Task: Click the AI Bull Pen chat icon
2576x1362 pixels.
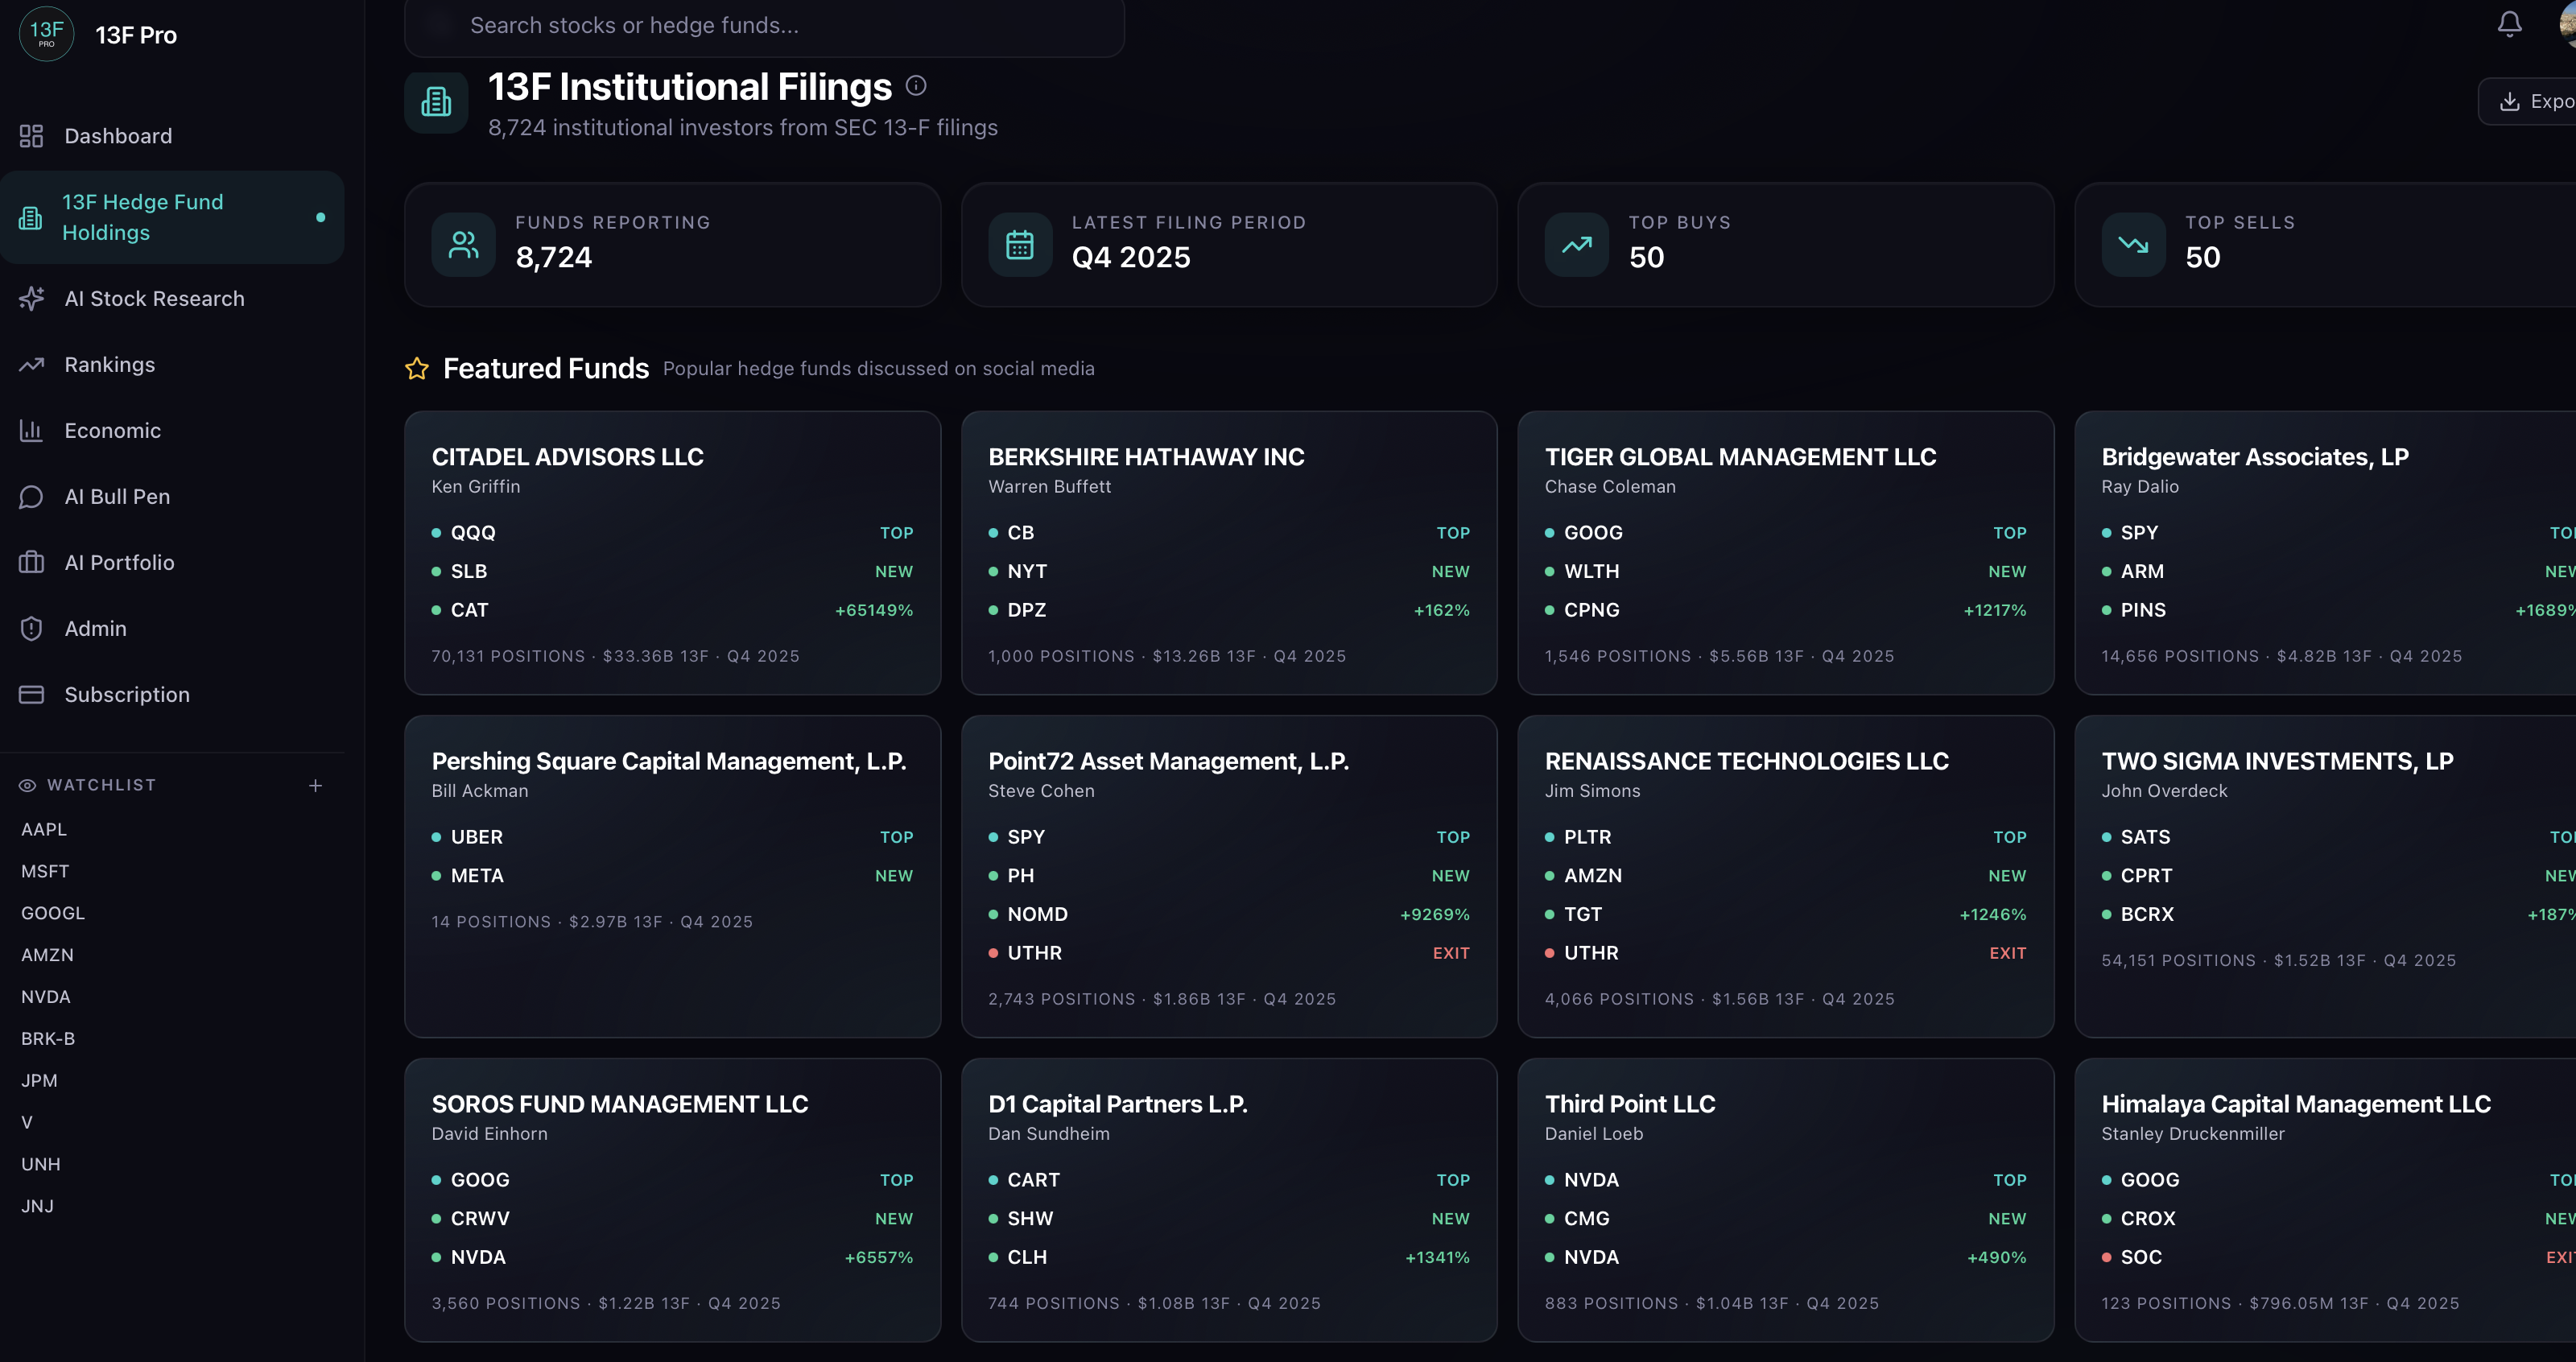Action: pos(31,496)
